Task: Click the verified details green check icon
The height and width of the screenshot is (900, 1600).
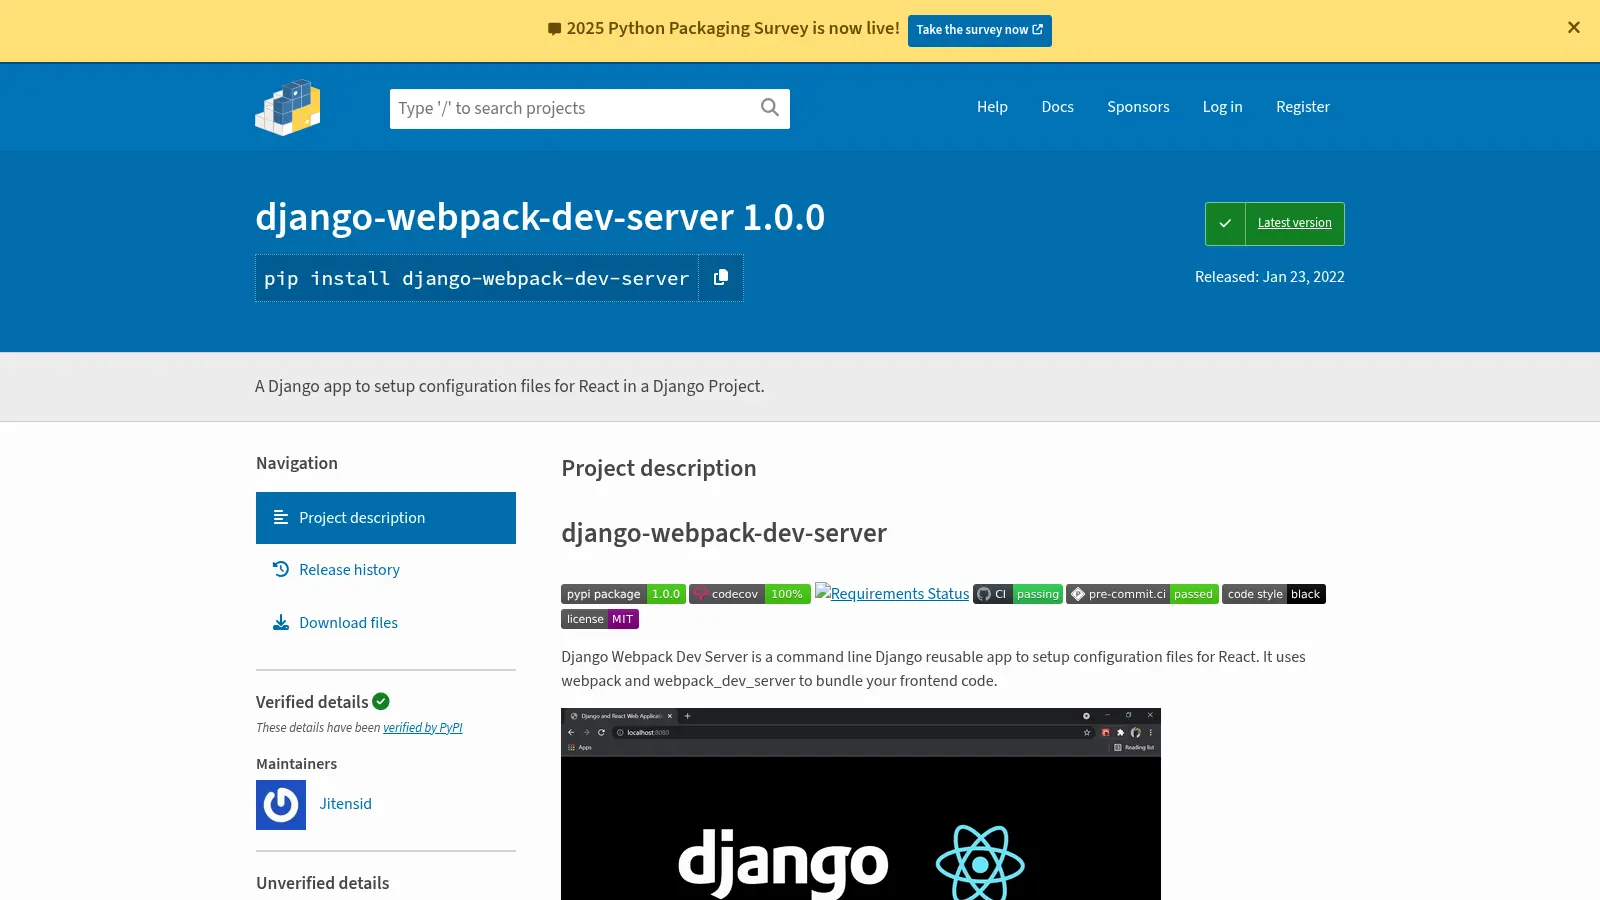Action: [381, 702]
